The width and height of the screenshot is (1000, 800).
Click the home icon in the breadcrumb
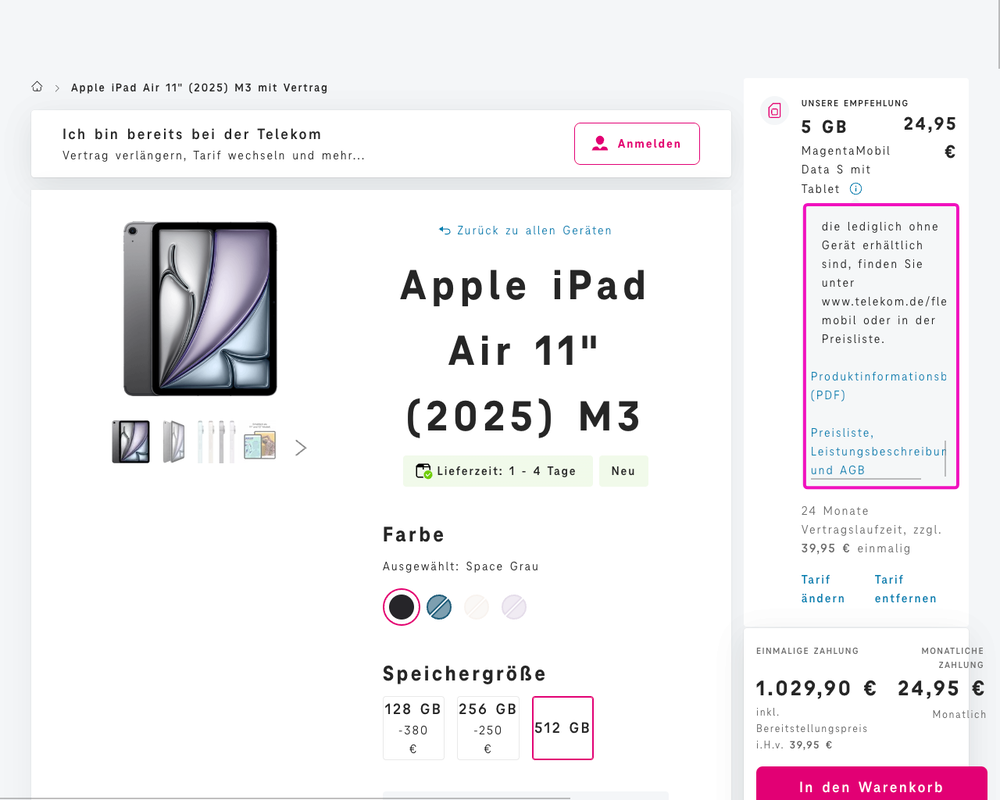coord(37,87)
